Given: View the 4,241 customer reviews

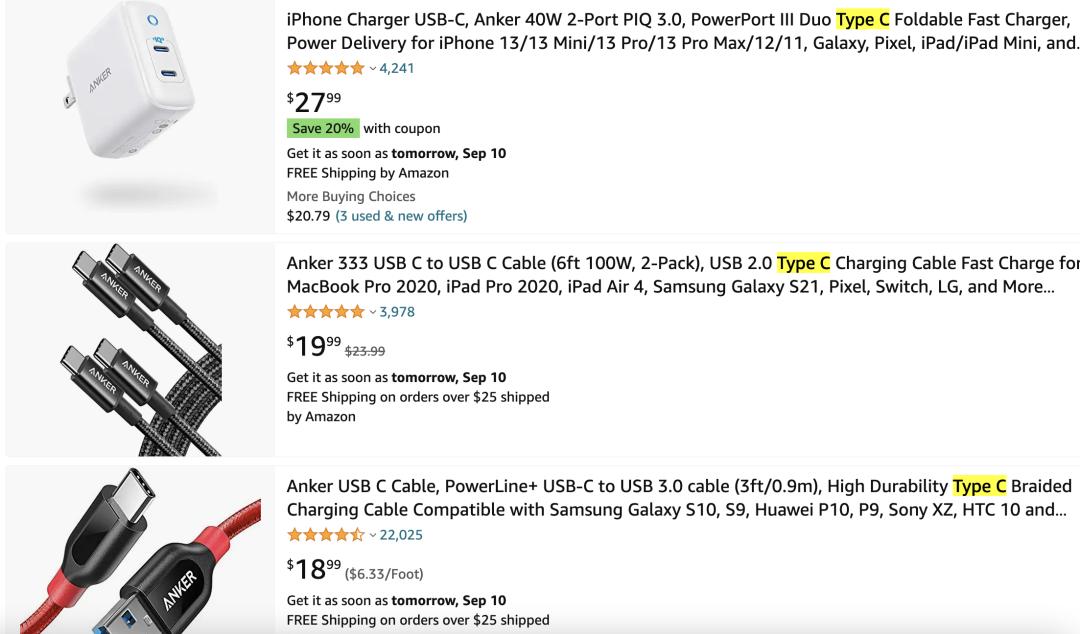Looking at the screenshot, I should 397,68.
